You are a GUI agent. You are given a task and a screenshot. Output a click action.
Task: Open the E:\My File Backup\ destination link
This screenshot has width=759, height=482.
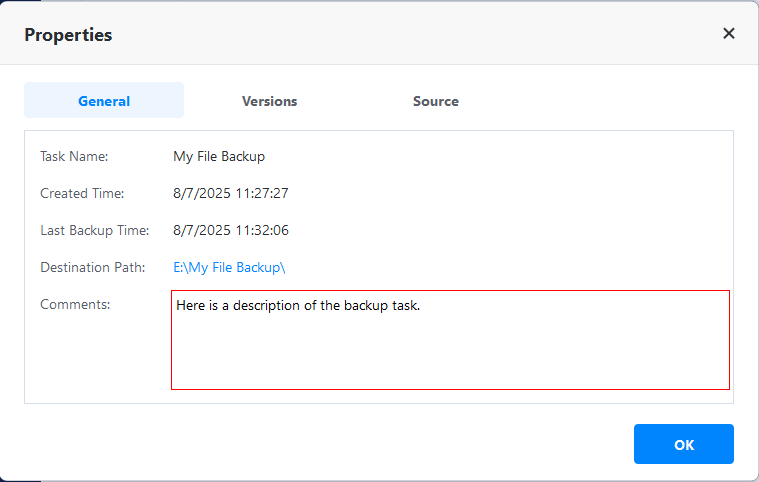[x=229, y=267]
